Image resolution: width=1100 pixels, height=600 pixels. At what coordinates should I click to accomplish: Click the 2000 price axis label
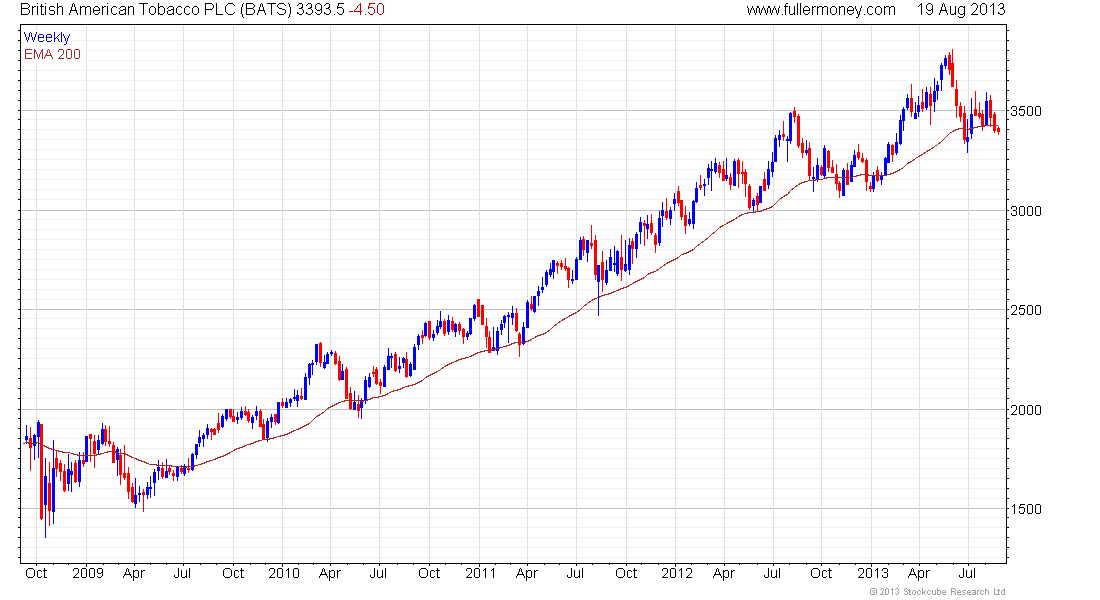(x=1026, y=410)
